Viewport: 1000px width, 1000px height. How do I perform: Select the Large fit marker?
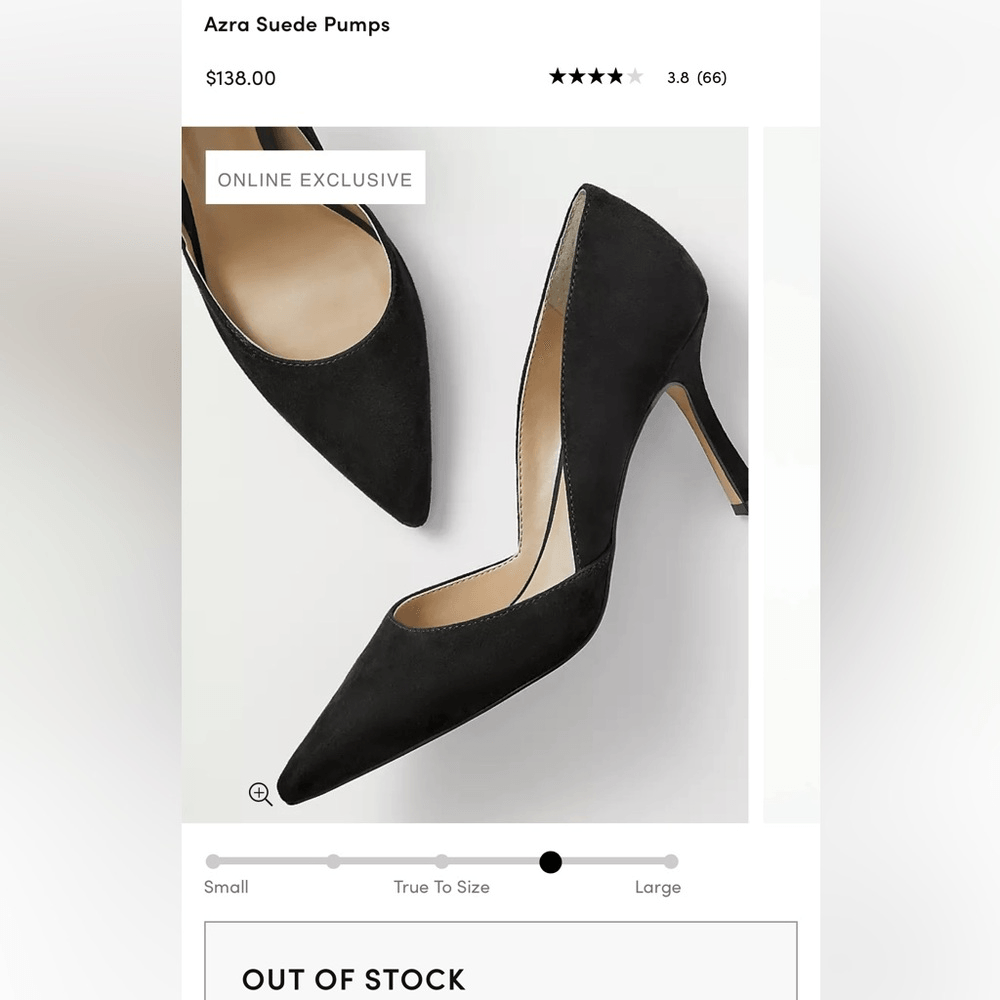click(672, 862)
